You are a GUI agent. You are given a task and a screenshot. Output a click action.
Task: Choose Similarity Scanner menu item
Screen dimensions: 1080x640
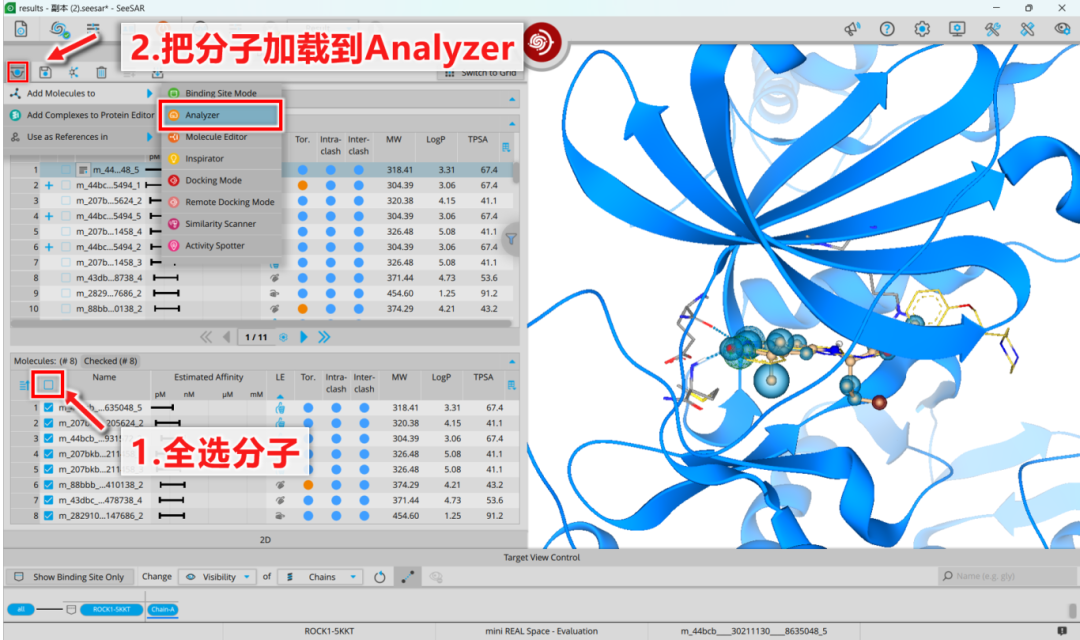[x=221, y=224]
